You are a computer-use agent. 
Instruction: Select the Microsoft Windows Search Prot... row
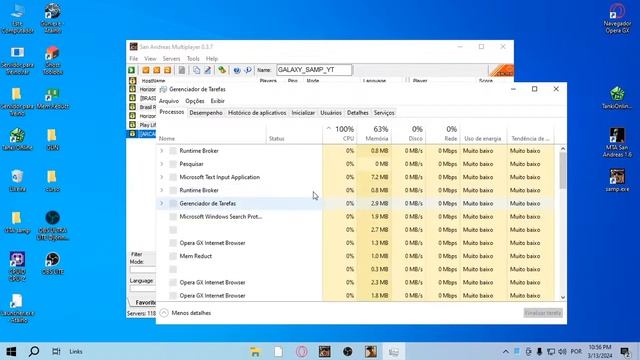tap(356, 217)
